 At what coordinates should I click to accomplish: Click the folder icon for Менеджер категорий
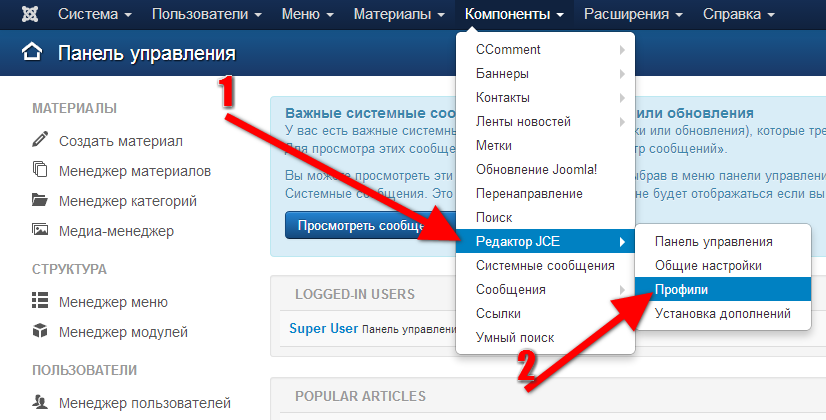[x=40, y=201]
